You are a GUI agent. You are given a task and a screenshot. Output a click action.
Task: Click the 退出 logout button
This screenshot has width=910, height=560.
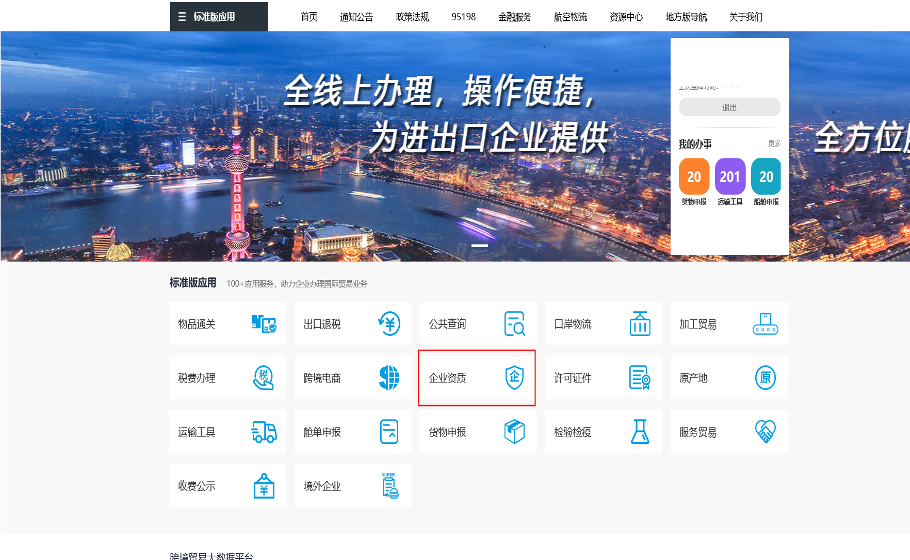(x=730, y=107)
